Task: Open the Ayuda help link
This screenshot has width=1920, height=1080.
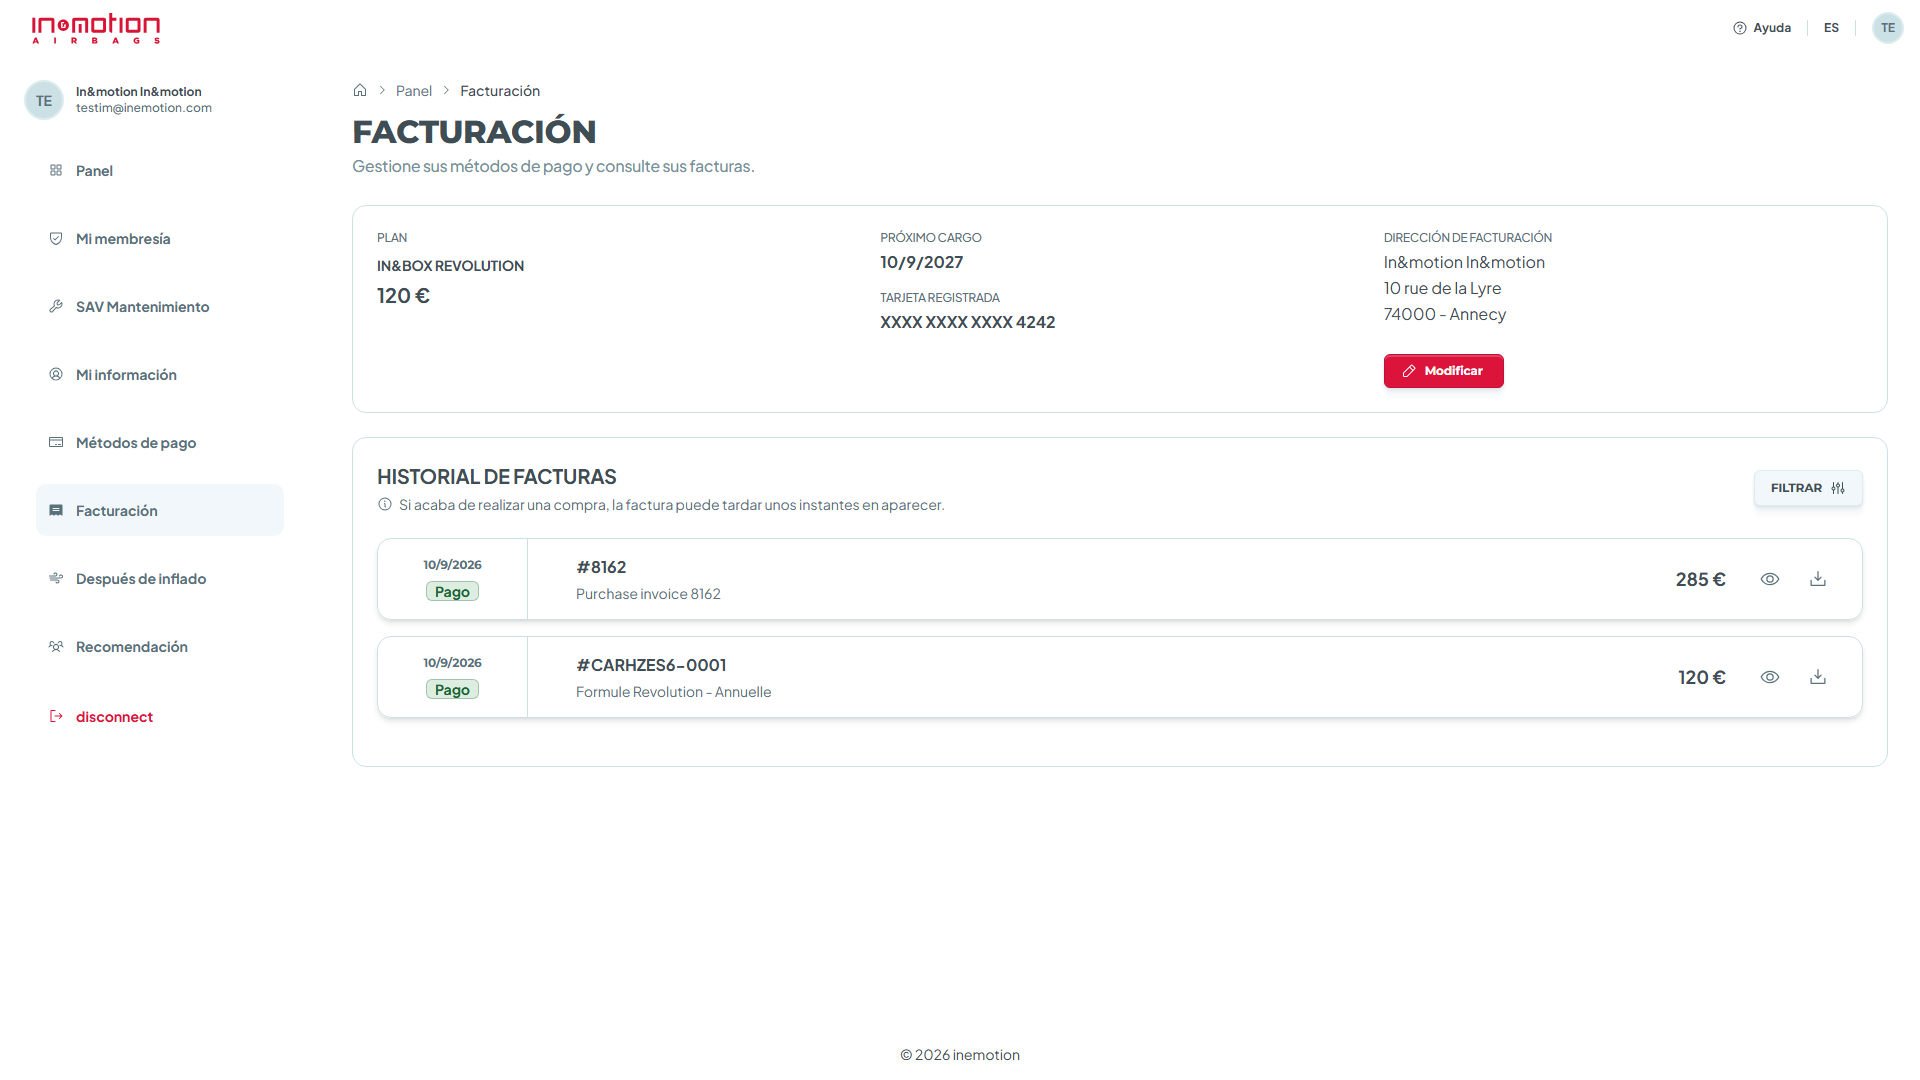Action: [1762, 28]
